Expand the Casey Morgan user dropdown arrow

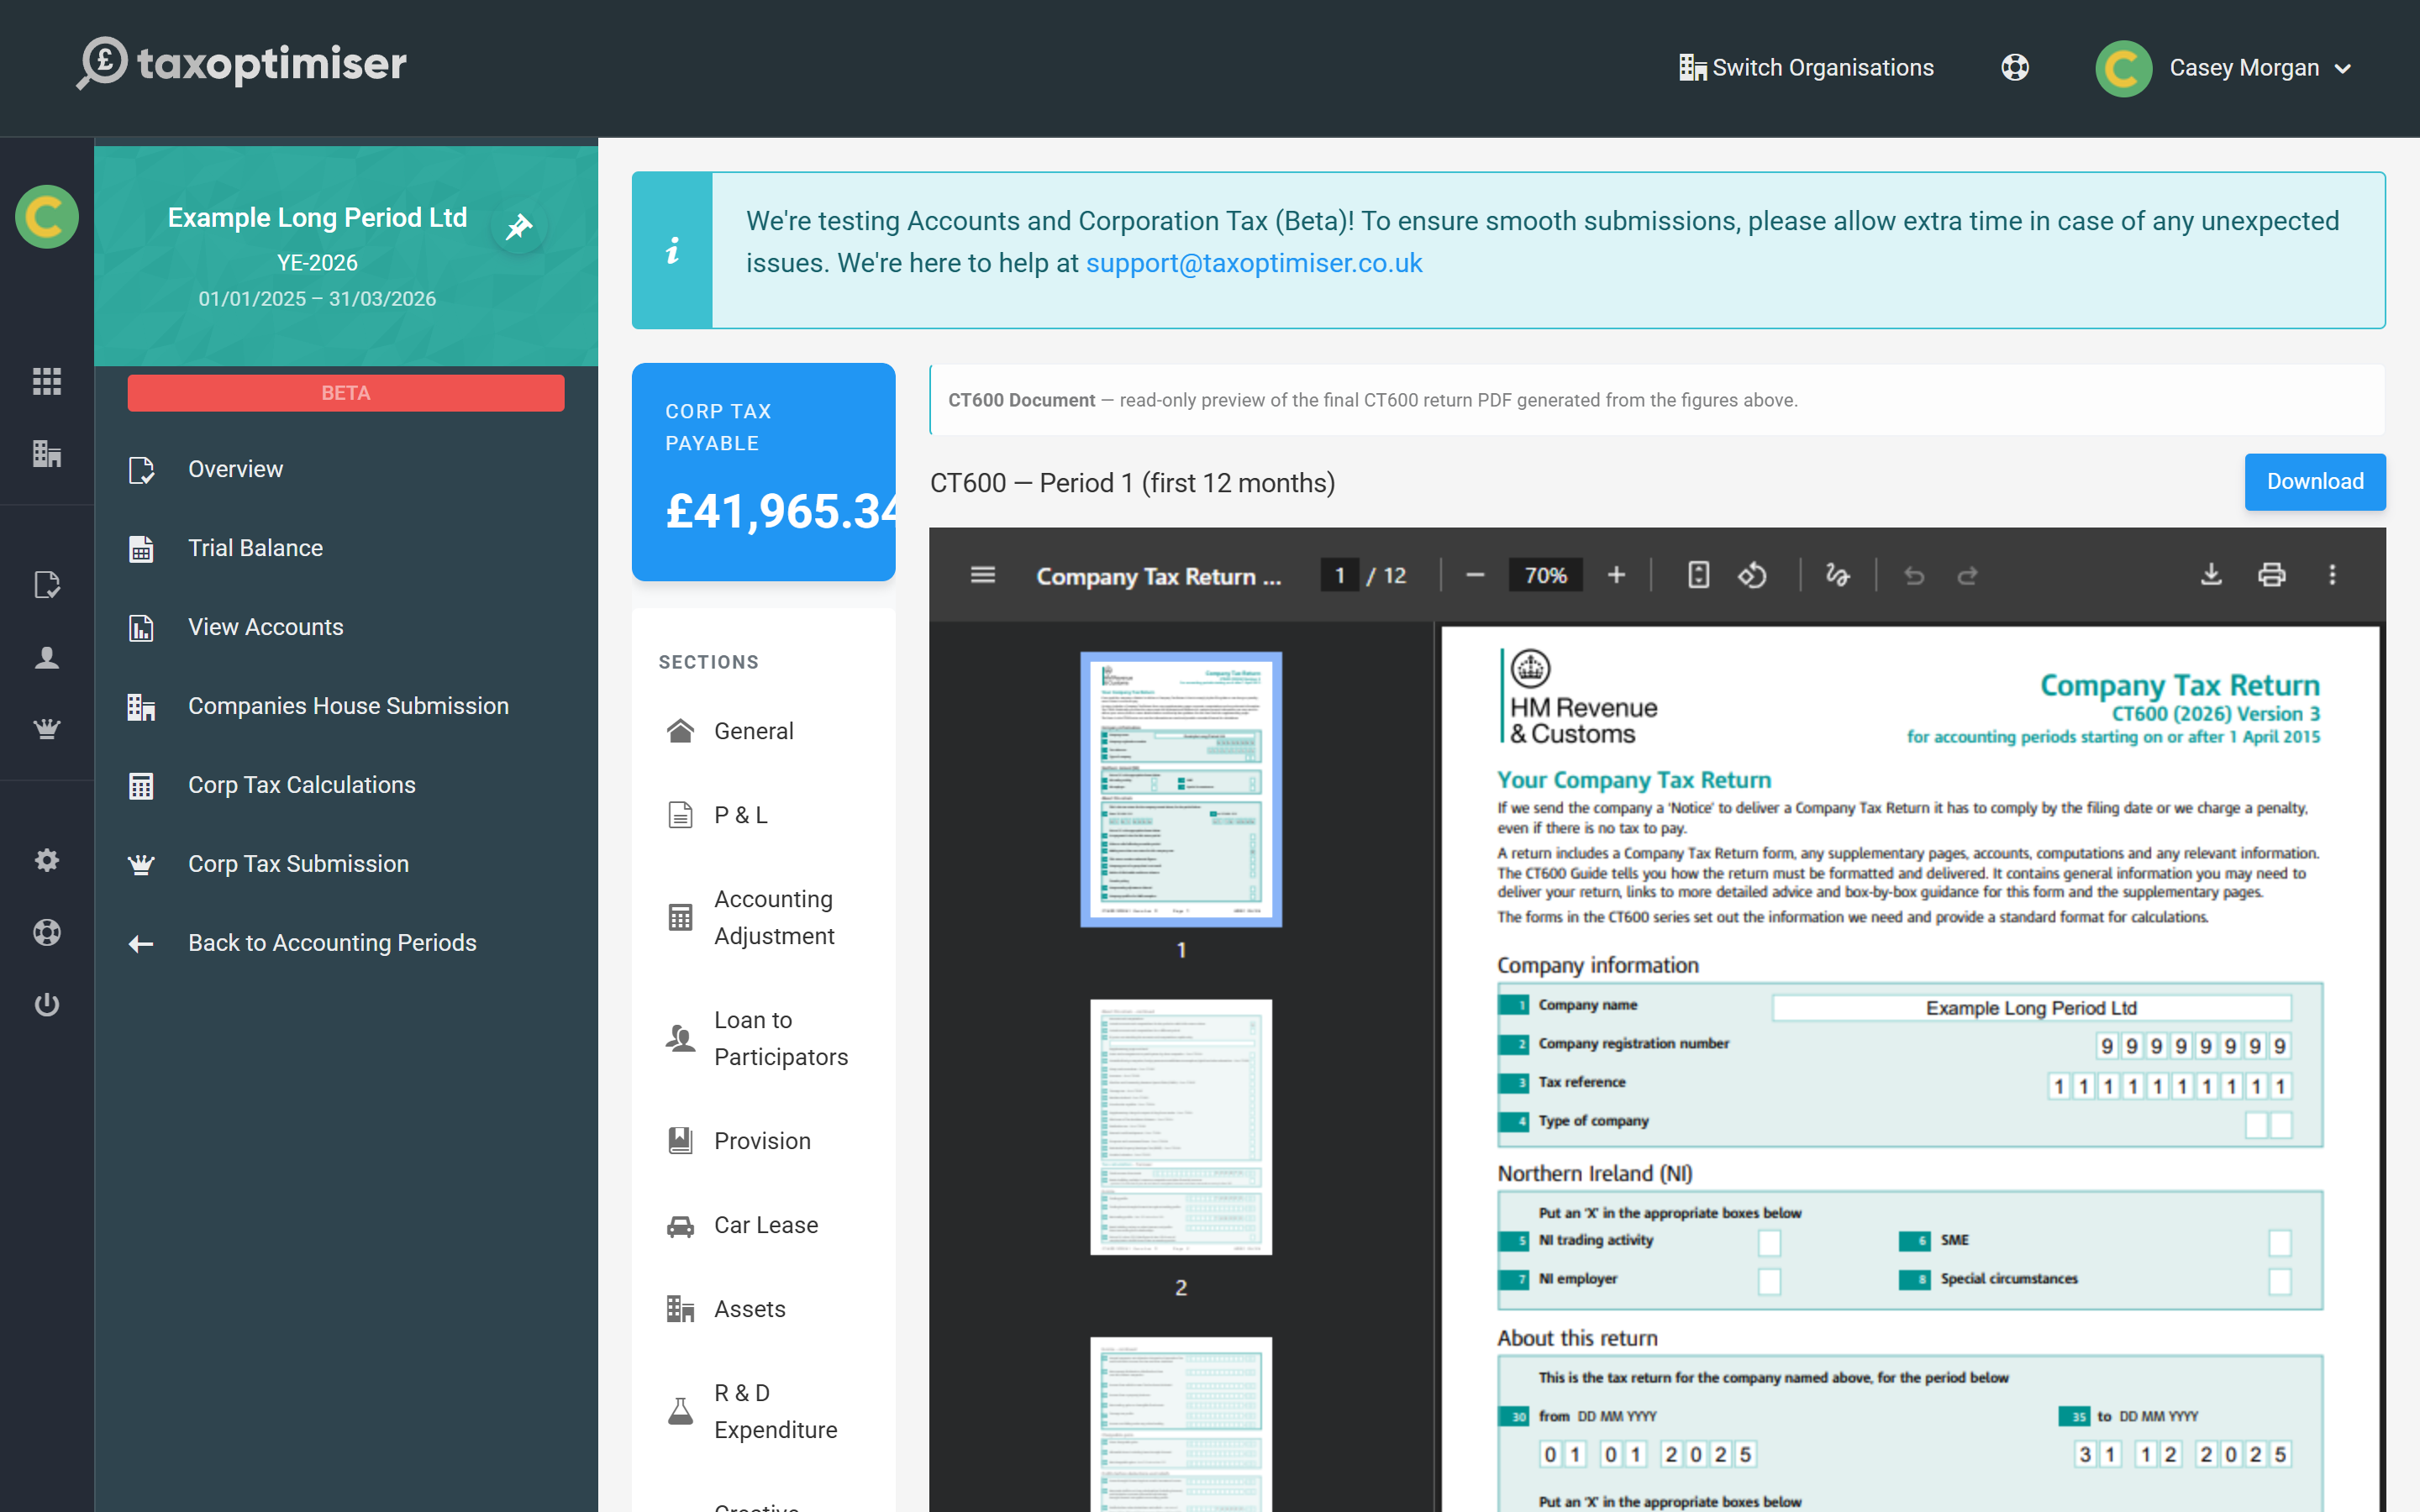tap(2343, 69)
